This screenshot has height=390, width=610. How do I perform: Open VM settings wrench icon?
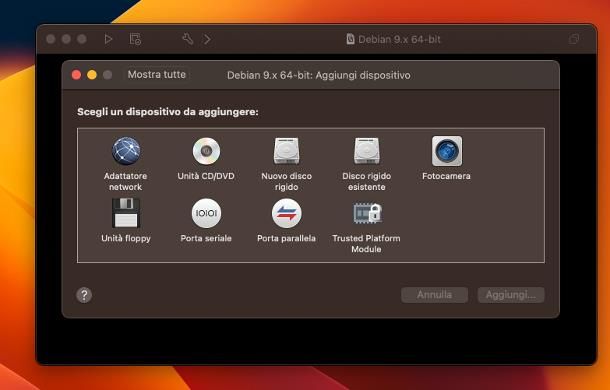click(188, 39)
